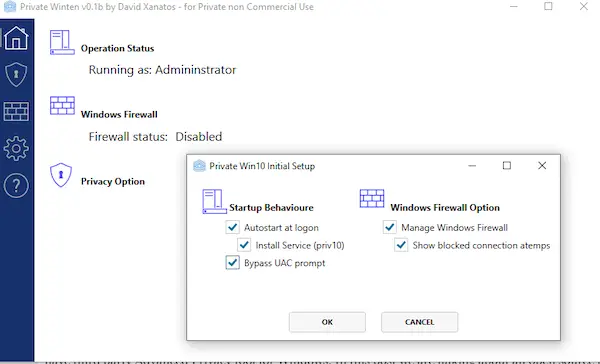Disable Bypass UAC prompt checkbox
The height and width of the screenshot is (364, 600).
pyautogui.click(x=232, y=263)
